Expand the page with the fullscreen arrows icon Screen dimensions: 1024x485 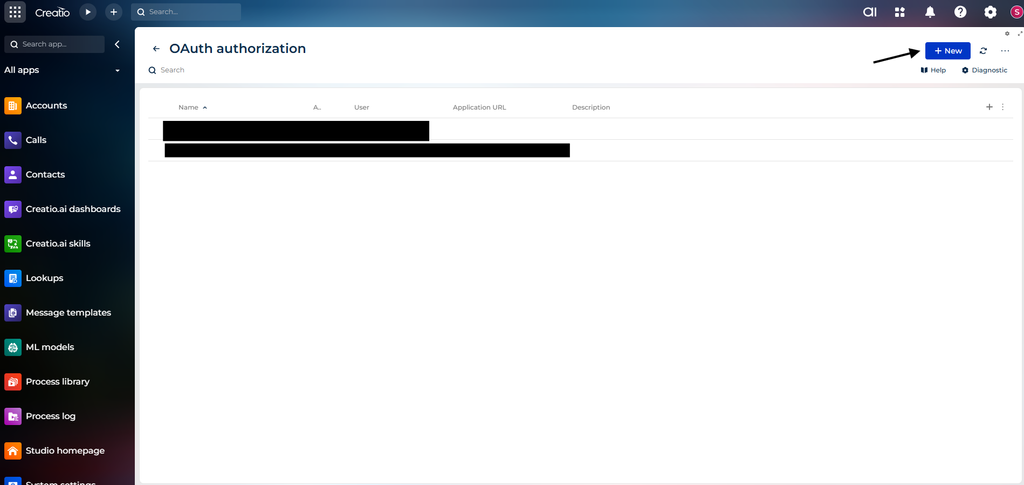coord(1019,33)
